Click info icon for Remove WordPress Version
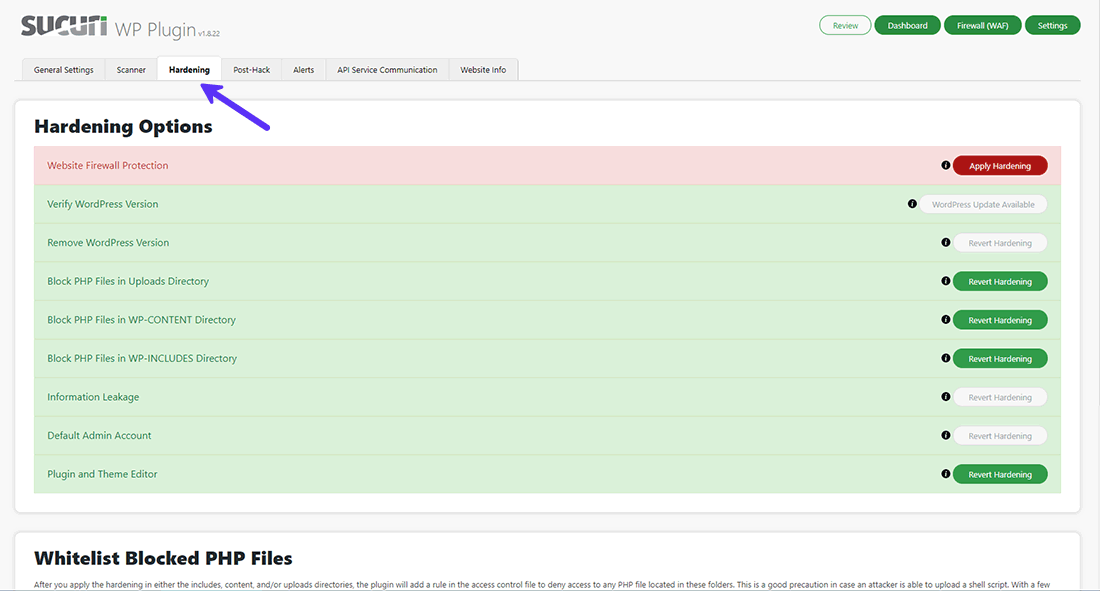1100x591 pixels. click(x=946, y=242)
